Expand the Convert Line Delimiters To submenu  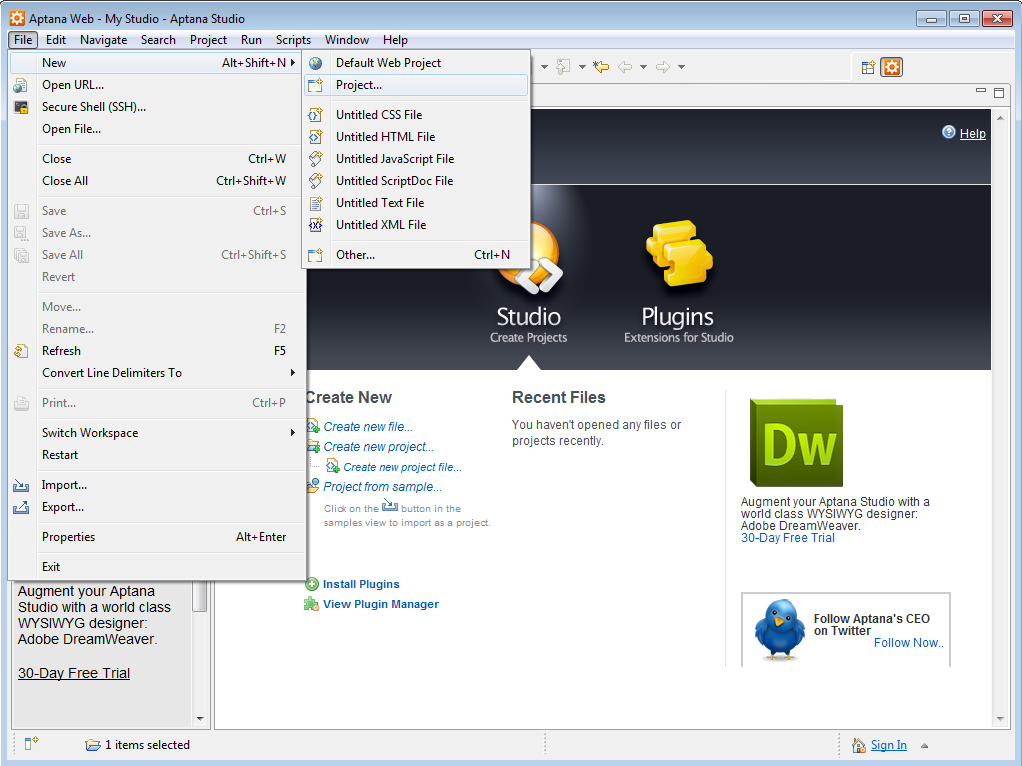pos(293,373)
